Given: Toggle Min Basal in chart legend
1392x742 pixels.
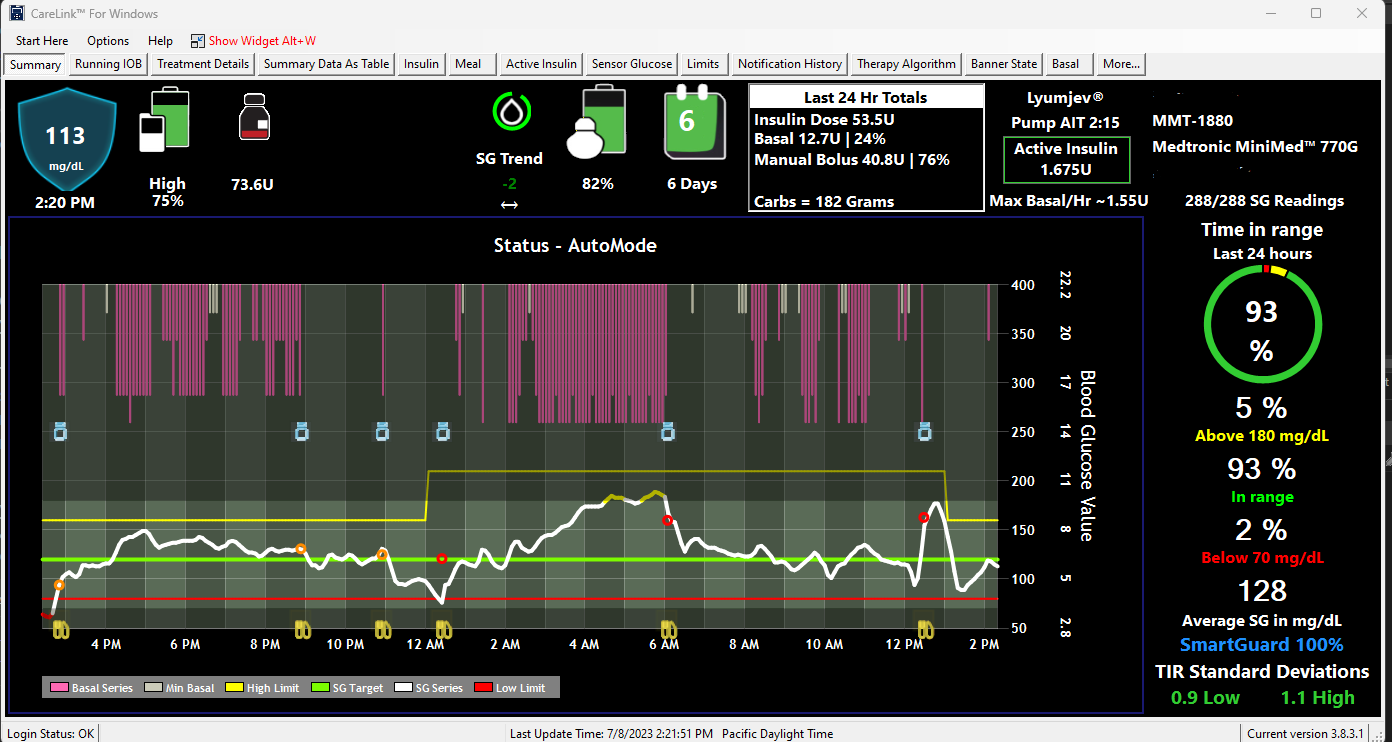Looking at the screenshot, I should (180, 688).
